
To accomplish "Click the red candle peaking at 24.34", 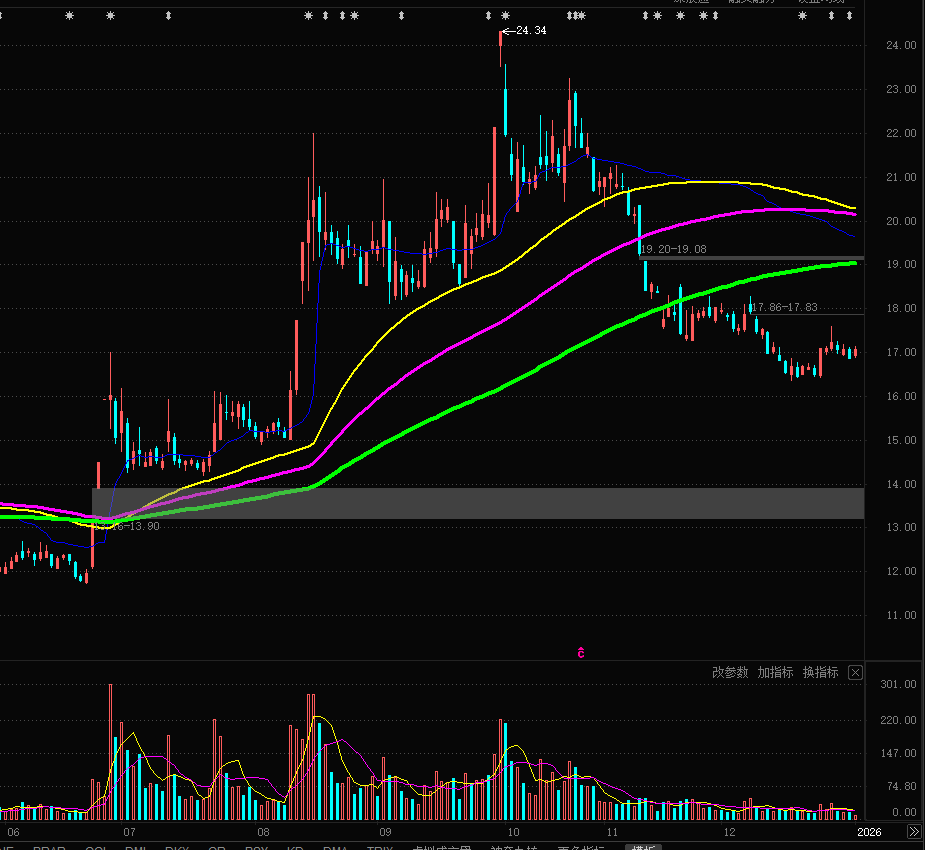I will [x=500, y=48].
